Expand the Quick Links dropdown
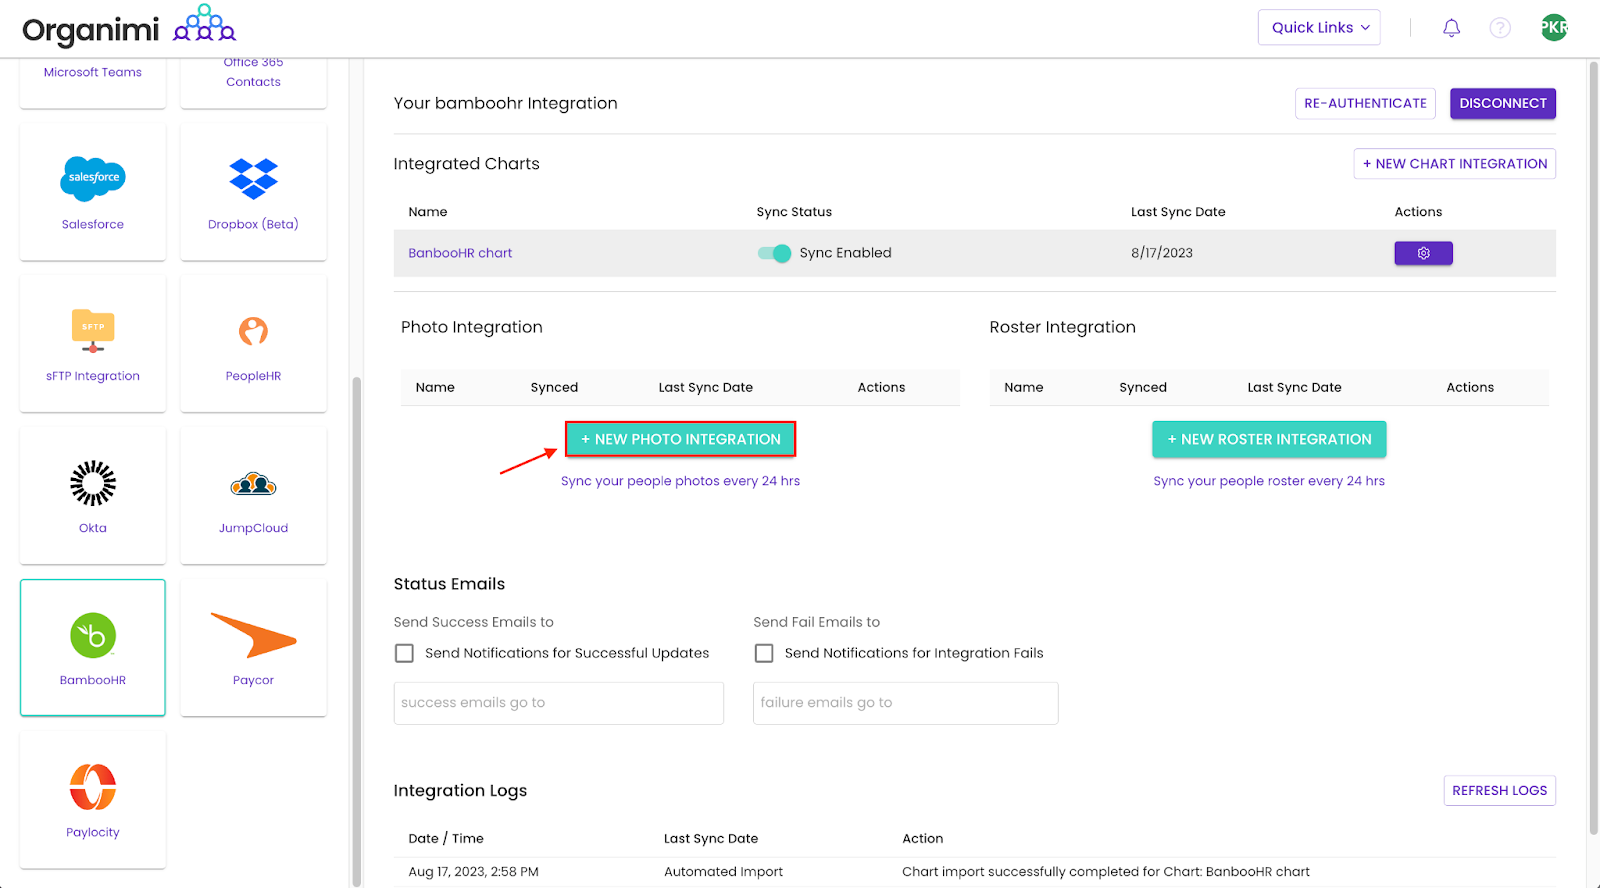Image resolution: width=1600 pixels, height=888 pixels. [1319, 27]
